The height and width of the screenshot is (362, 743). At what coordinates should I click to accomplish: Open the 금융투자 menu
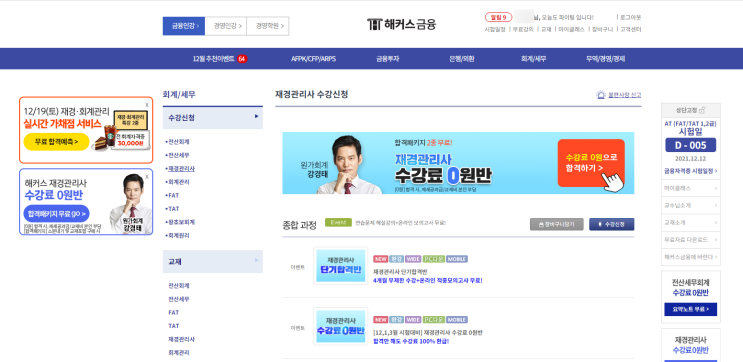(388, 59)
